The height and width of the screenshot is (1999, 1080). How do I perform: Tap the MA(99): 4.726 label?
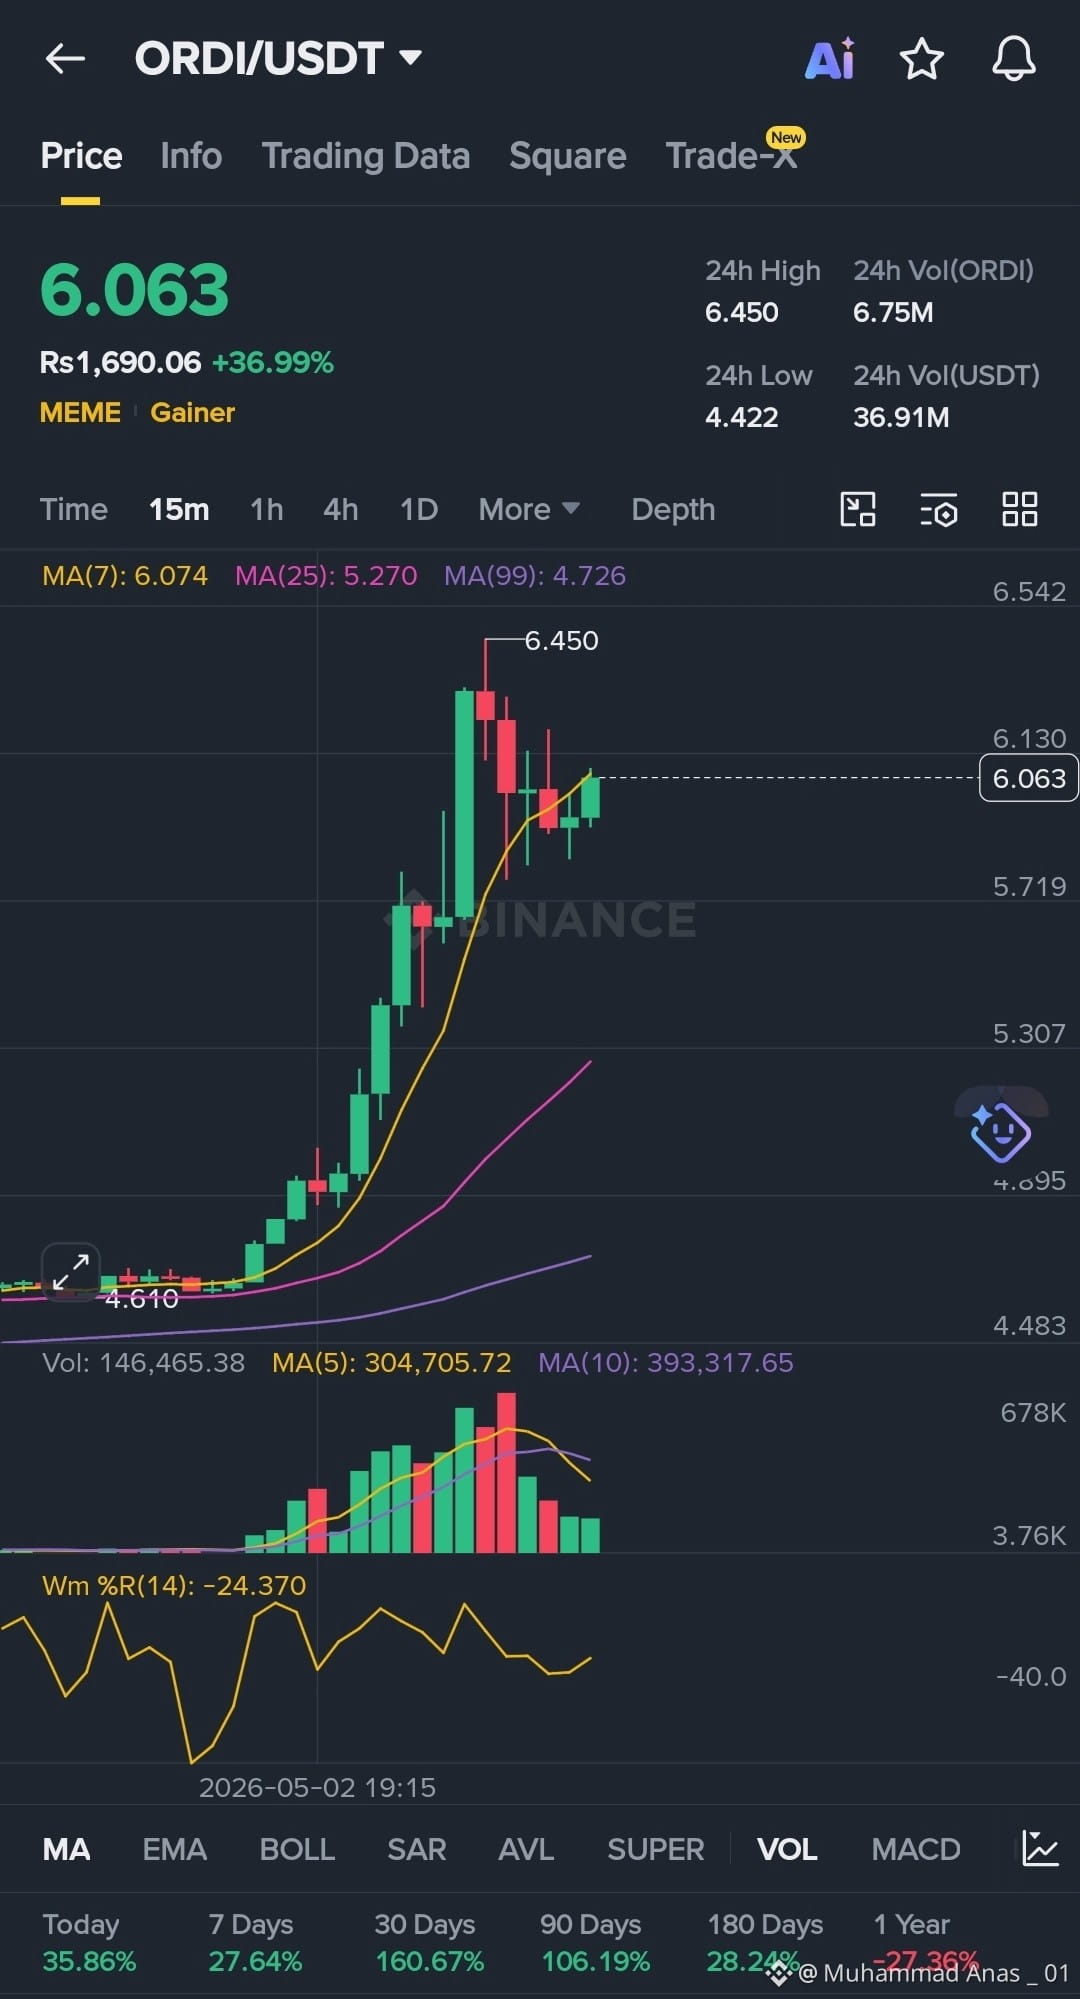click(x=535, y=575)
